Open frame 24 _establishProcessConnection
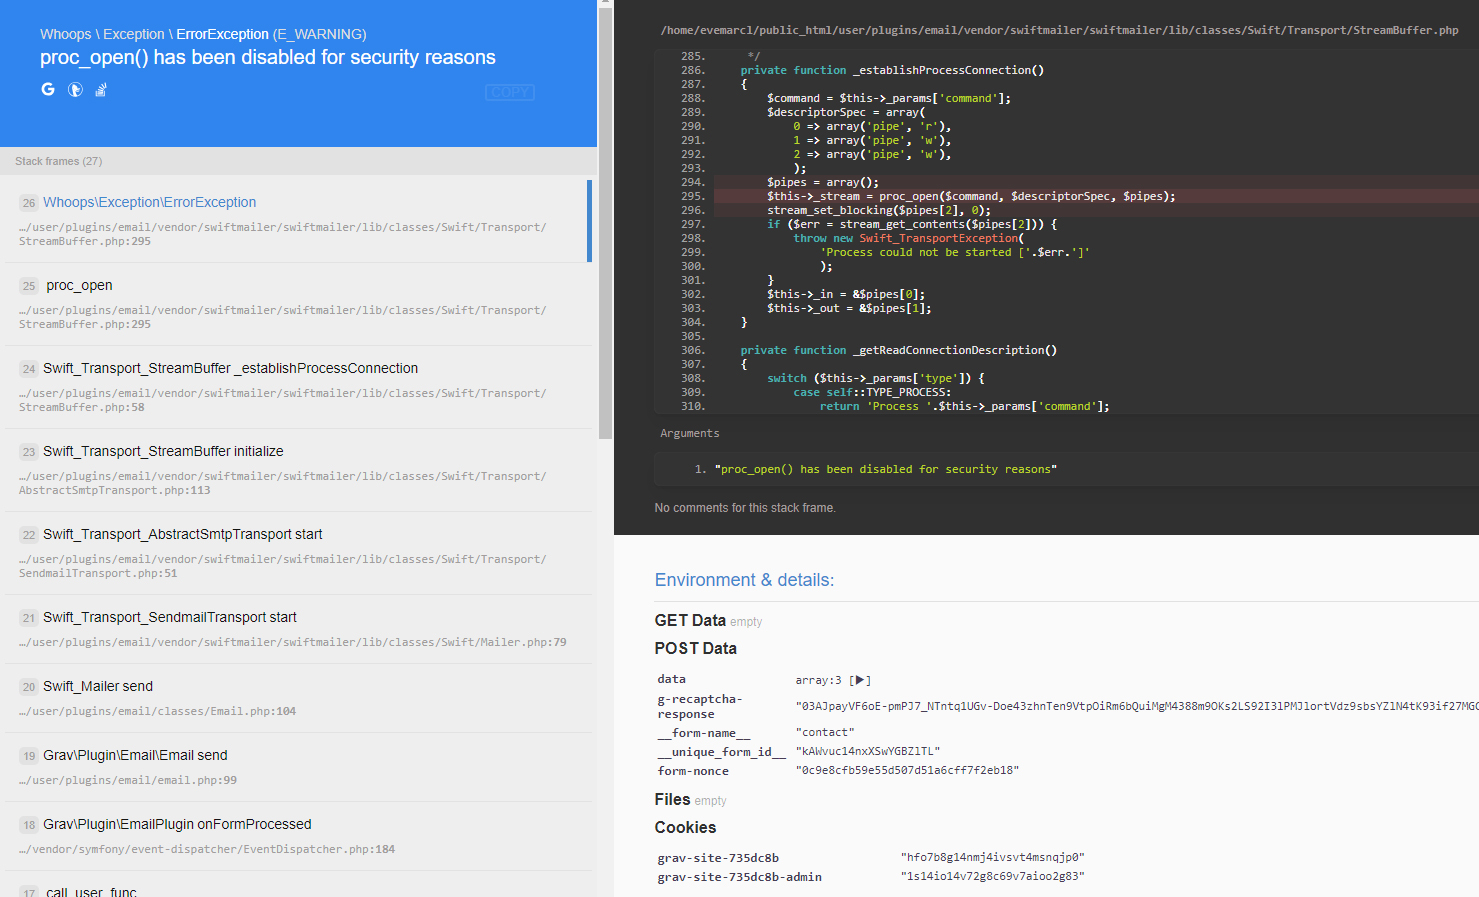Viewport: 1479px width, 897px height. 298,387
